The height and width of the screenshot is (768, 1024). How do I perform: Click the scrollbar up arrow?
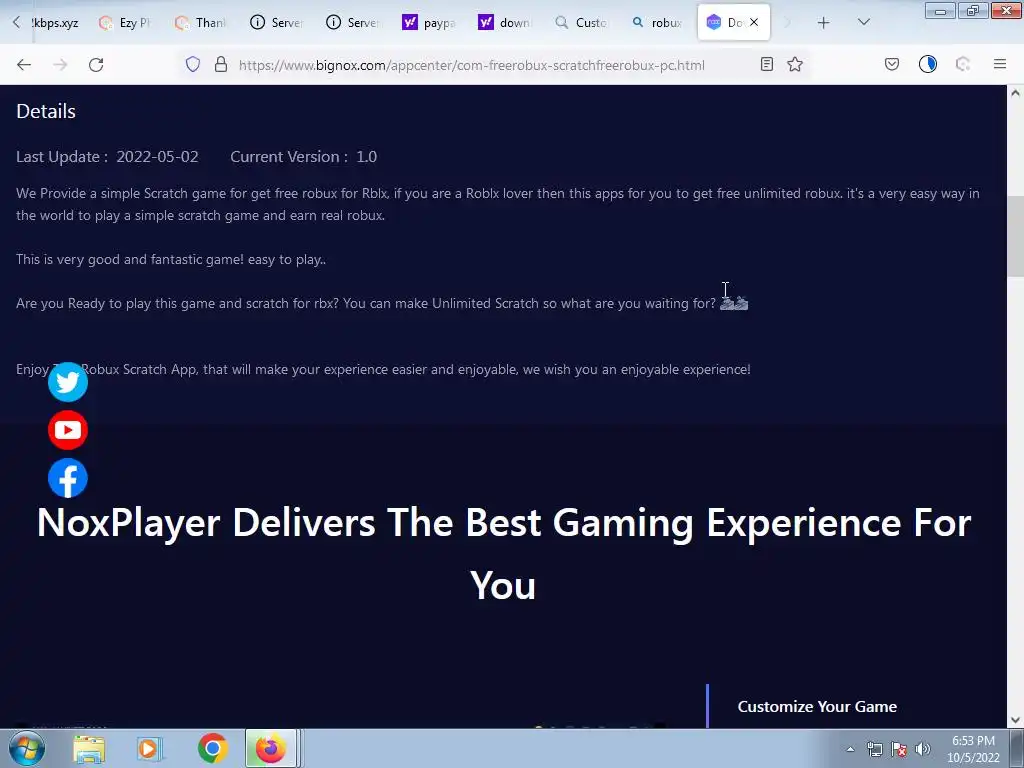point(1015,93)
